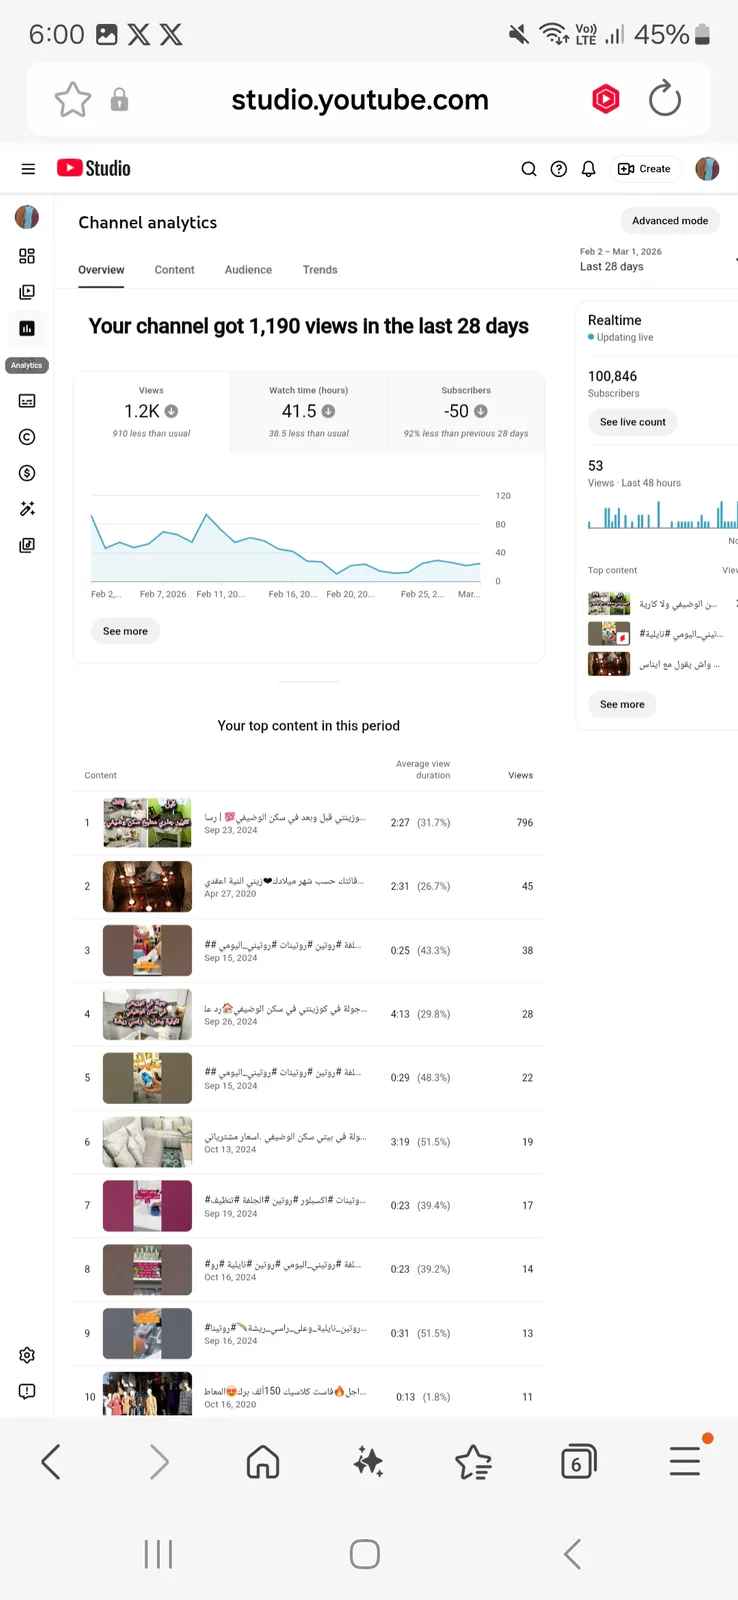Click the 796 views value
Image resolution: width=738 pixels, height=1600 pixels.
(x=525, y=823)
